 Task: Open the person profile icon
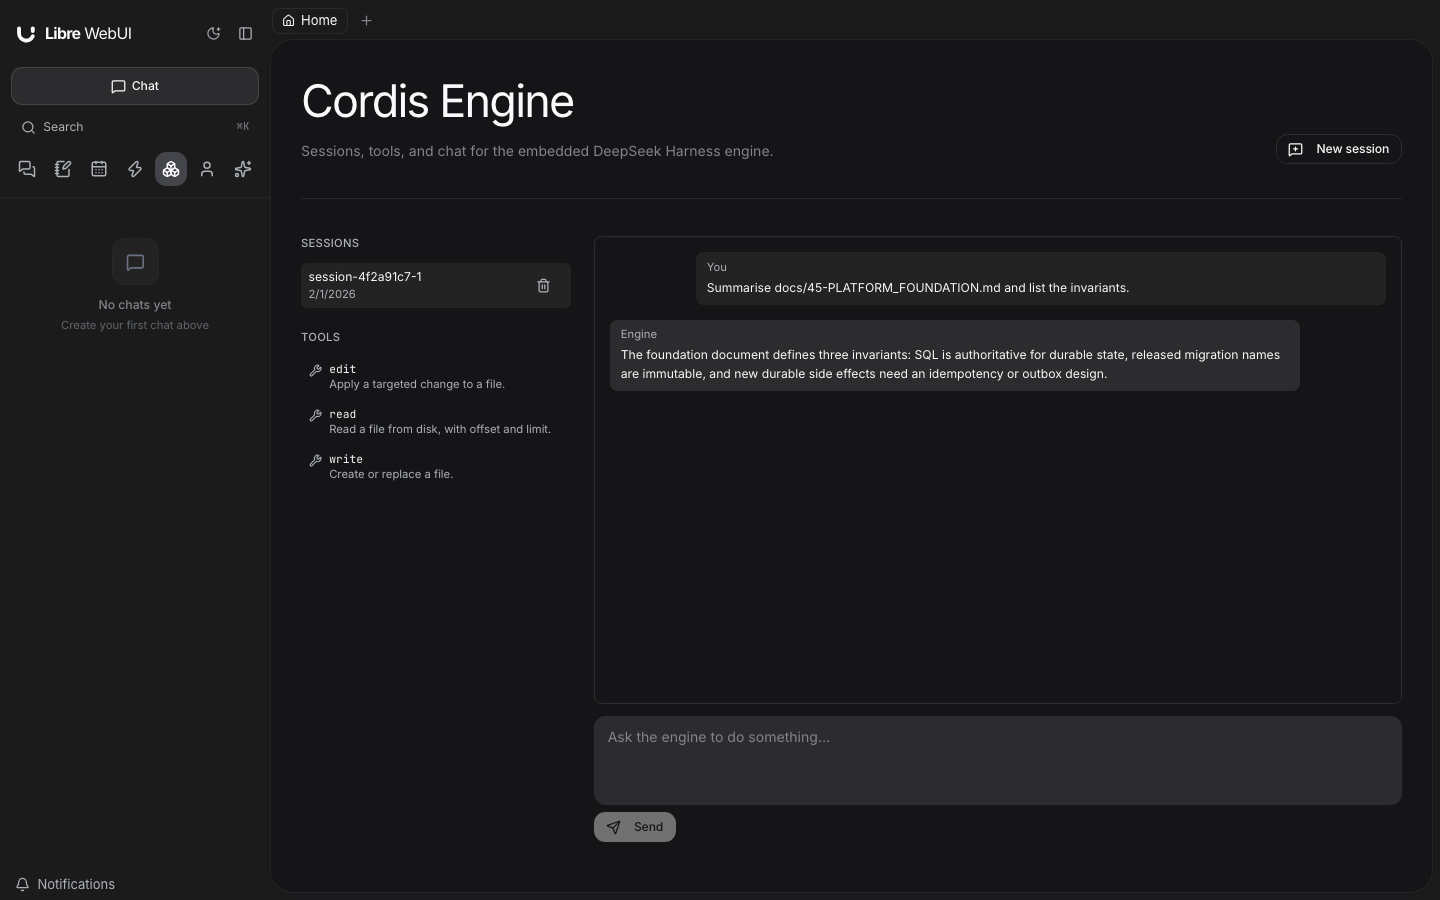click(x=207, y=169)
